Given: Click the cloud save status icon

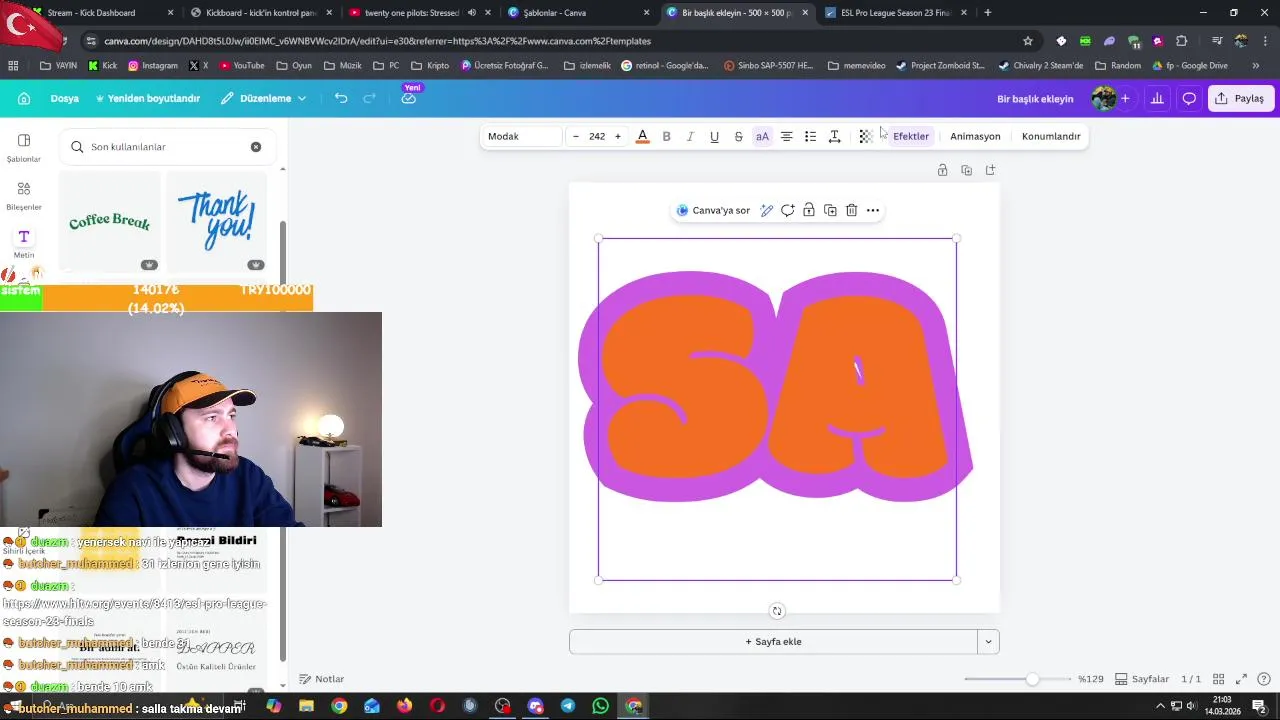Looking at the screenshot, I should click(409, 98).
